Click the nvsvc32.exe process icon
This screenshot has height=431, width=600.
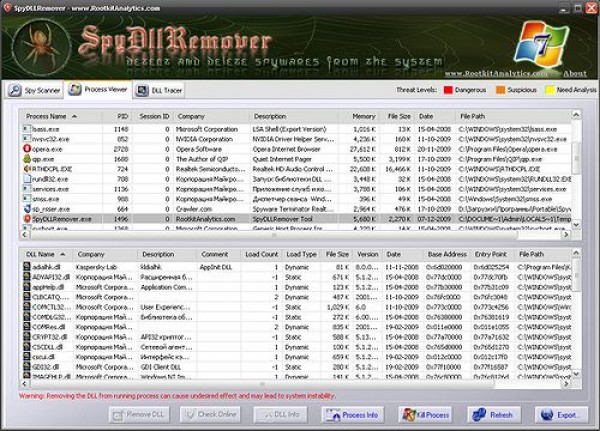point(27,139)
